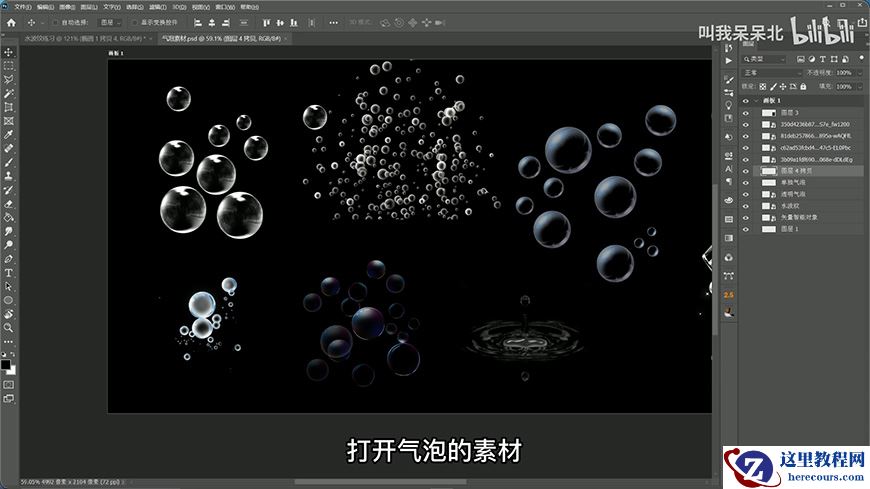Open the Edit Toolbar three-dots icon

coord(8,341)
